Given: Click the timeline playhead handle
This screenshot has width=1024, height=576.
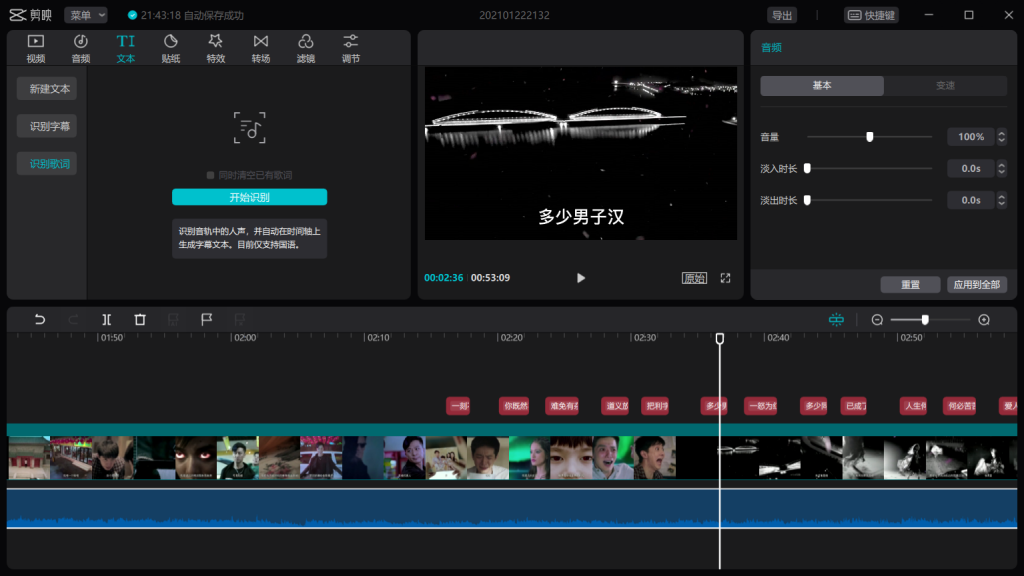Looking at the screenshot, I should click(x=720, y=338).
